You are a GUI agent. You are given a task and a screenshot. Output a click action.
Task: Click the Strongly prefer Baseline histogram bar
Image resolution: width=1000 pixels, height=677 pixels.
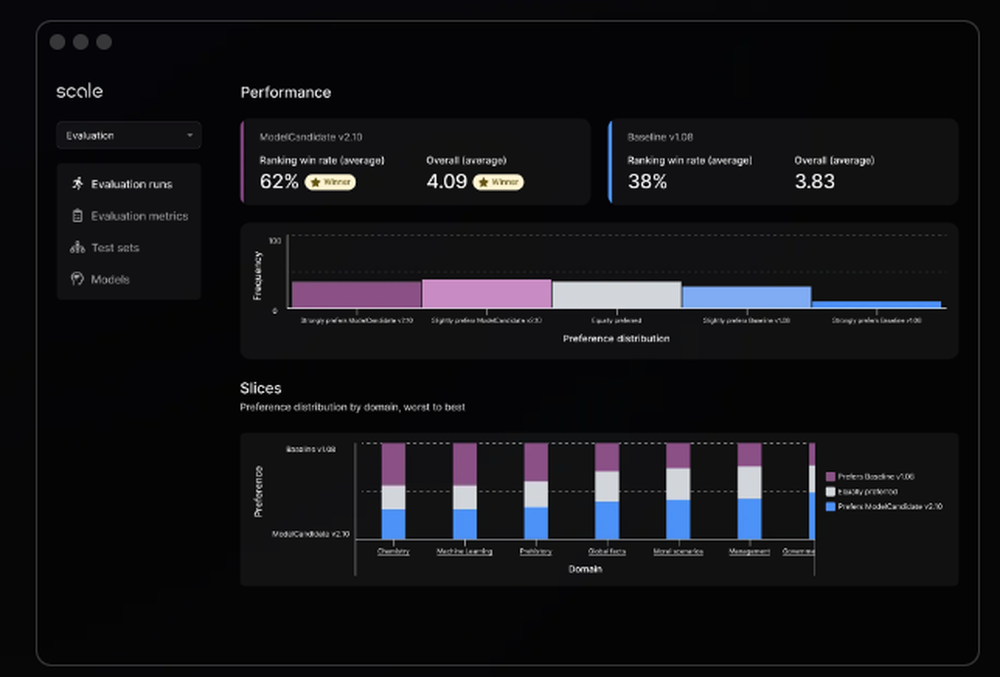click(877, 305)
